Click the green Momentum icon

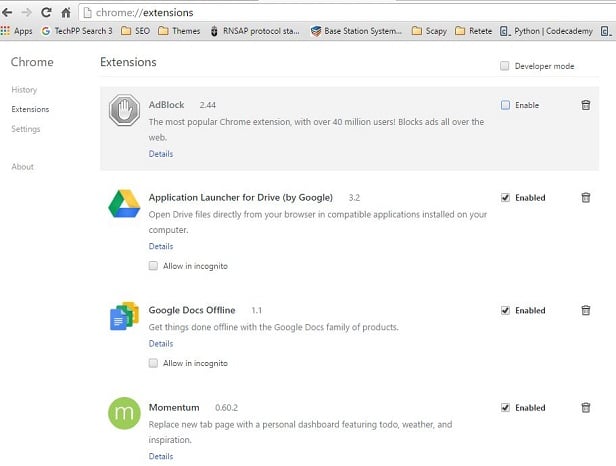124,413
